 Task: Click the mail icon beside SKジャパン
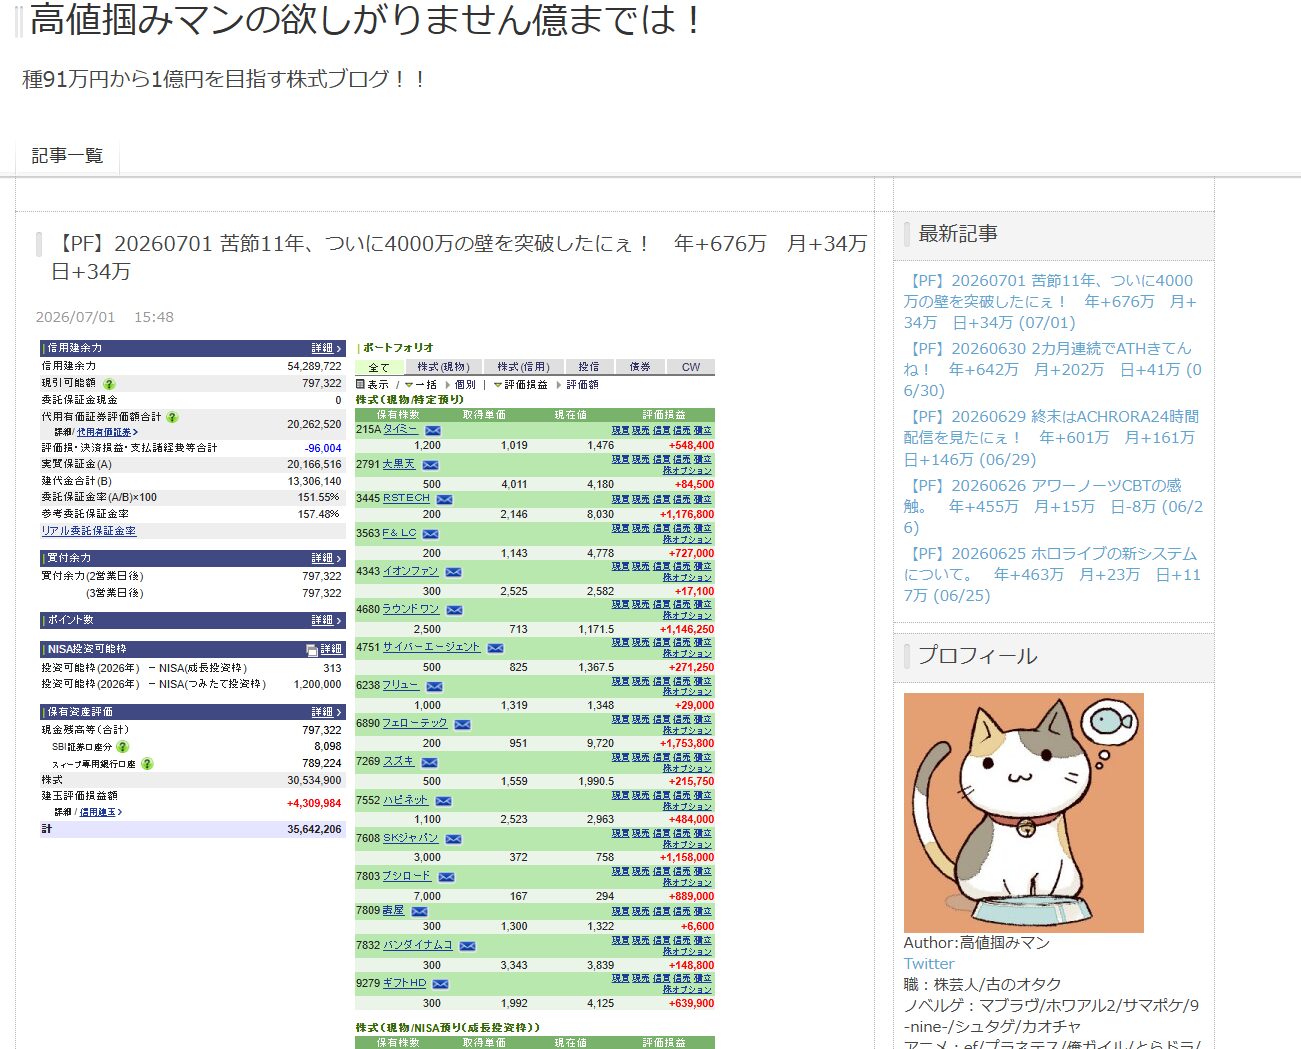pyautogui.click(x=453, y=839)
